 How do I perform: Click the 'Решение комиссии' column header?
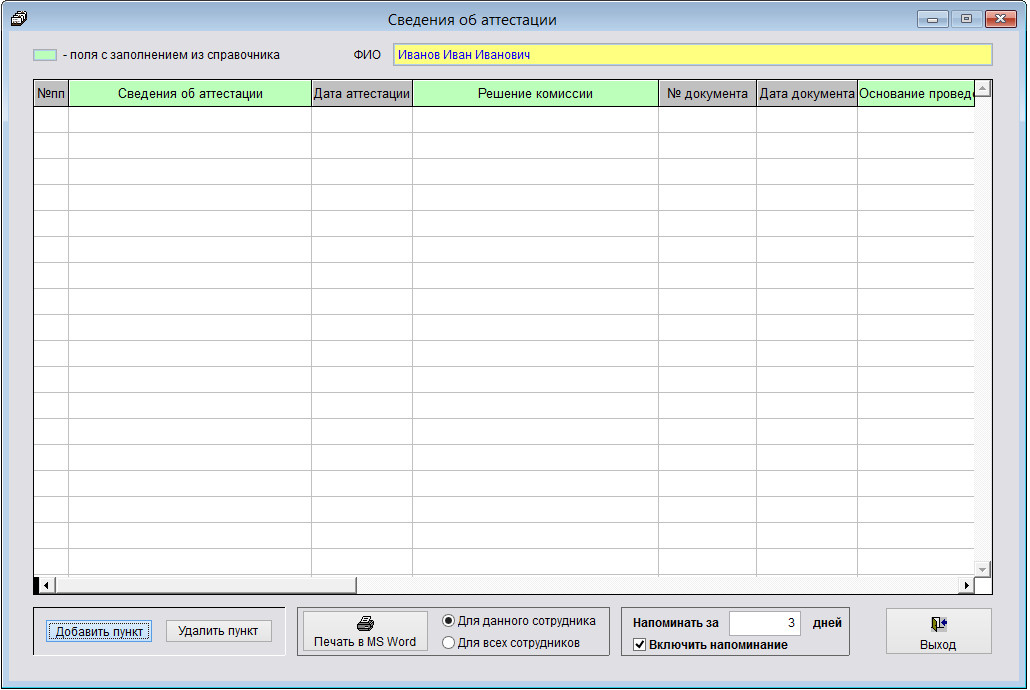535,94
